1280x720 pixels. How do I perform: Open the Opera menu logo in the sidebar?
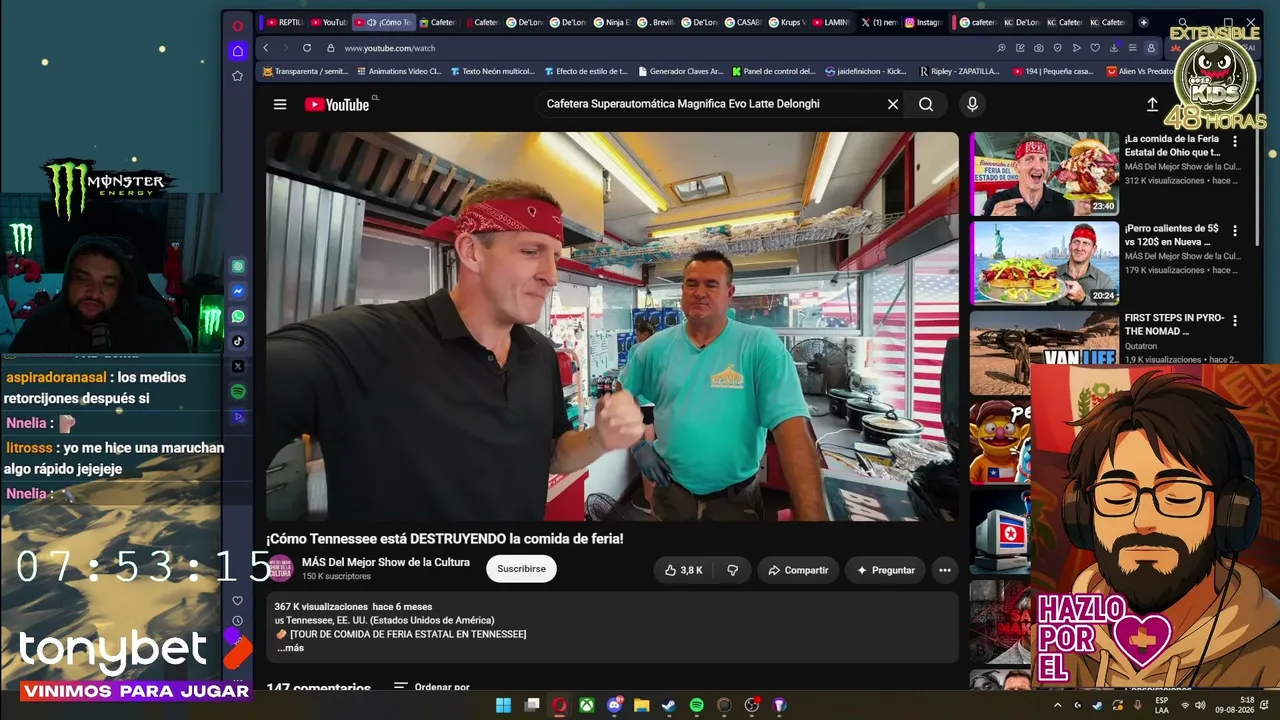tap(238, 25)
